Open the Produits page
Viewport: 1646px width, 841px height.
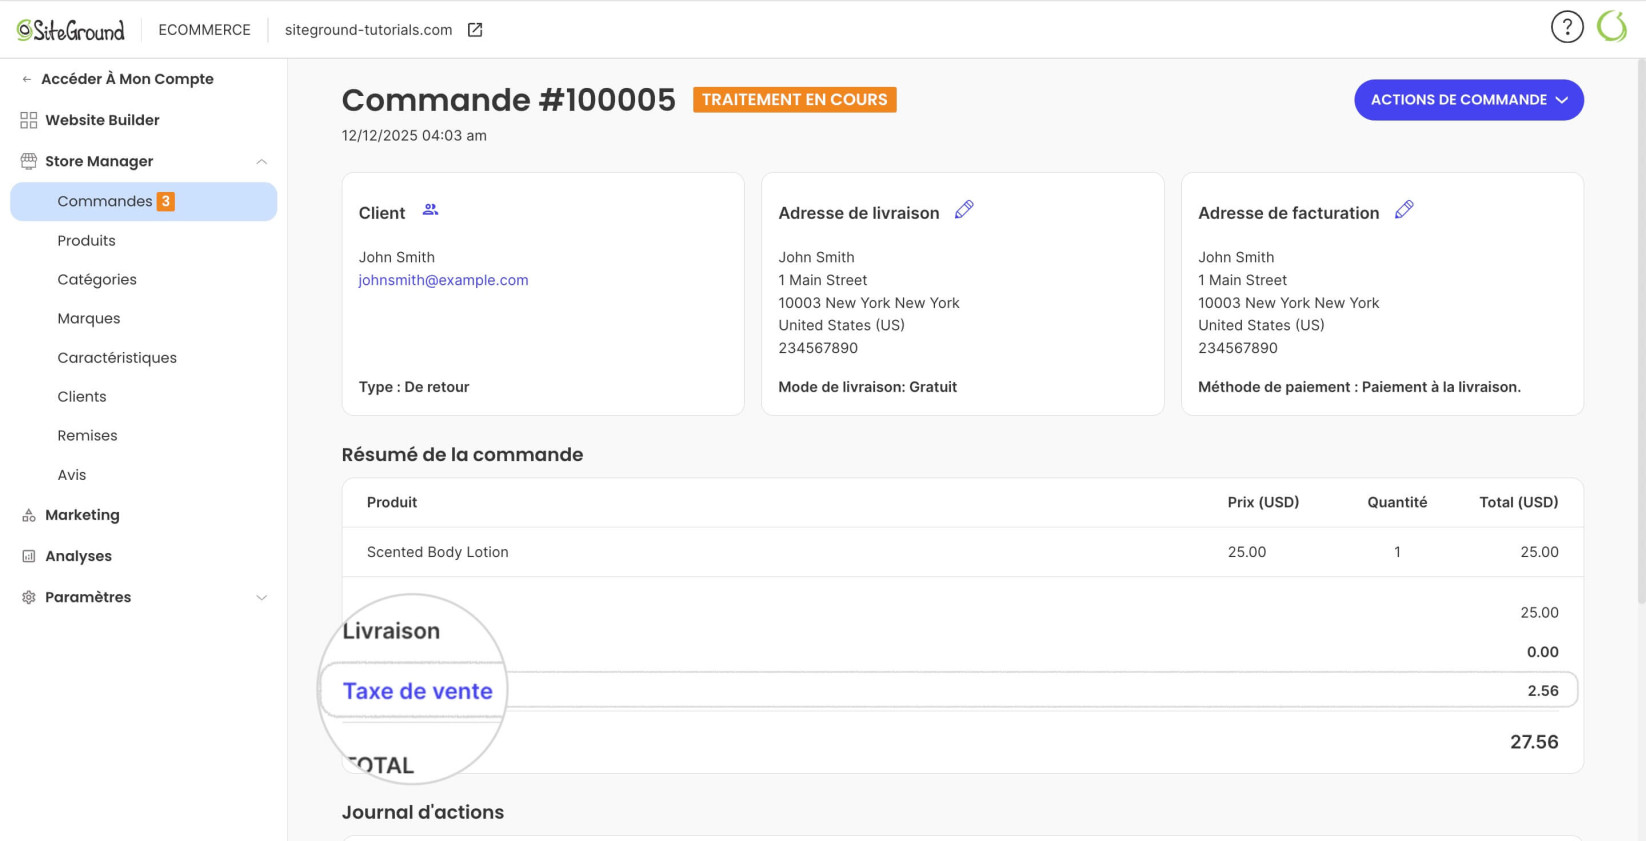[x=86, y=241]
